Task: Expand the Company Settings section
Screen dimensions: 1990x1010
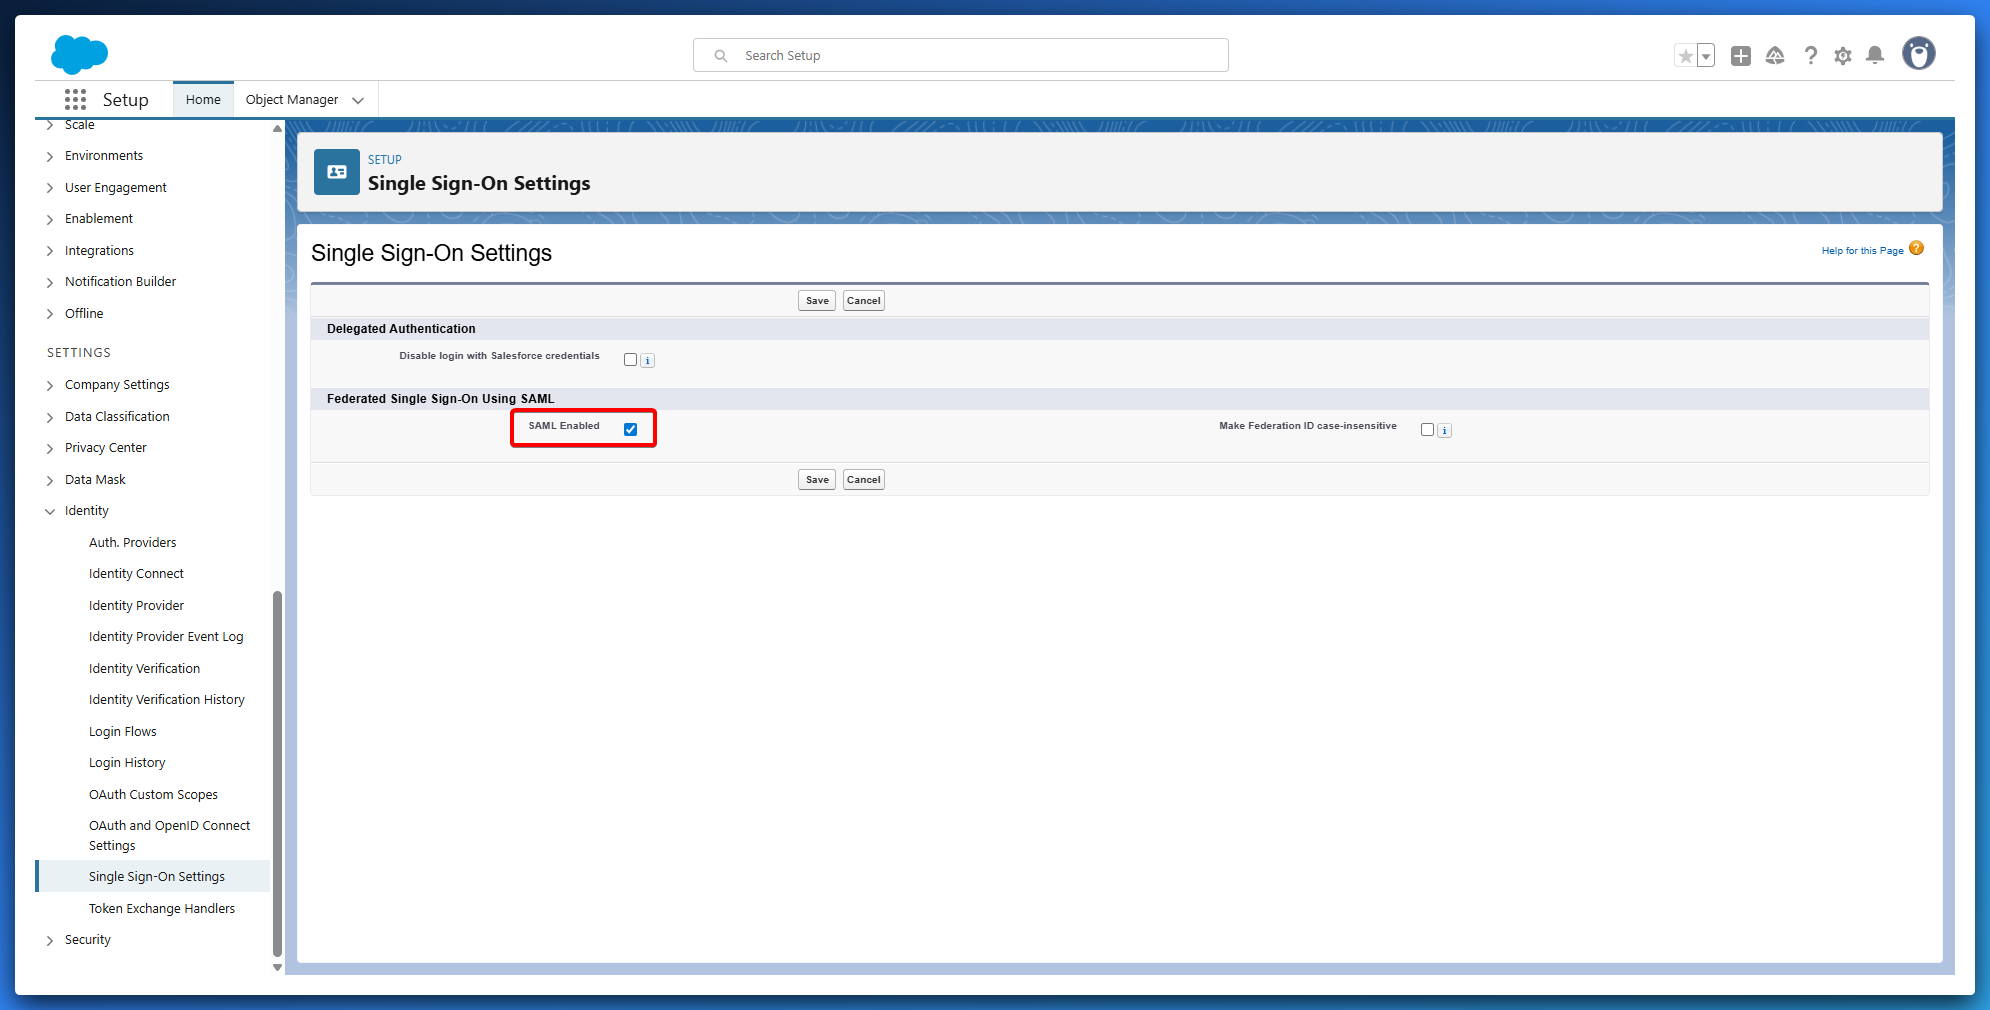Action: click(50, 385)
